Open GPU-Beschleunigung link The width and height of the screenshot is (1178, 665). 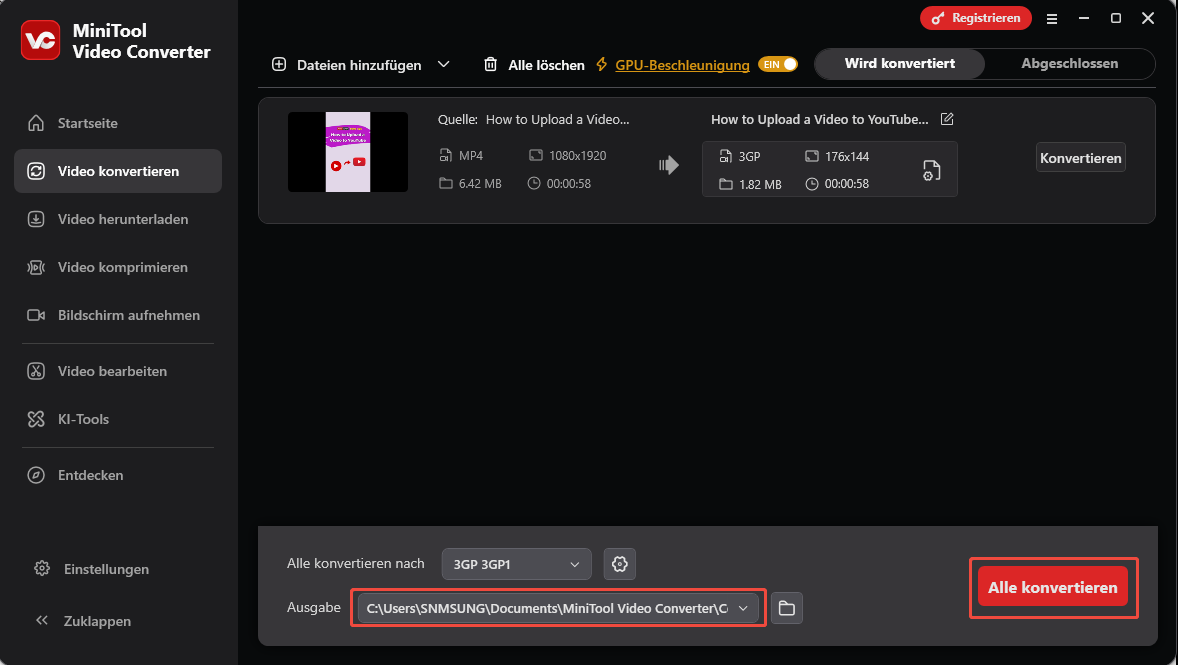tap(682, 65)
